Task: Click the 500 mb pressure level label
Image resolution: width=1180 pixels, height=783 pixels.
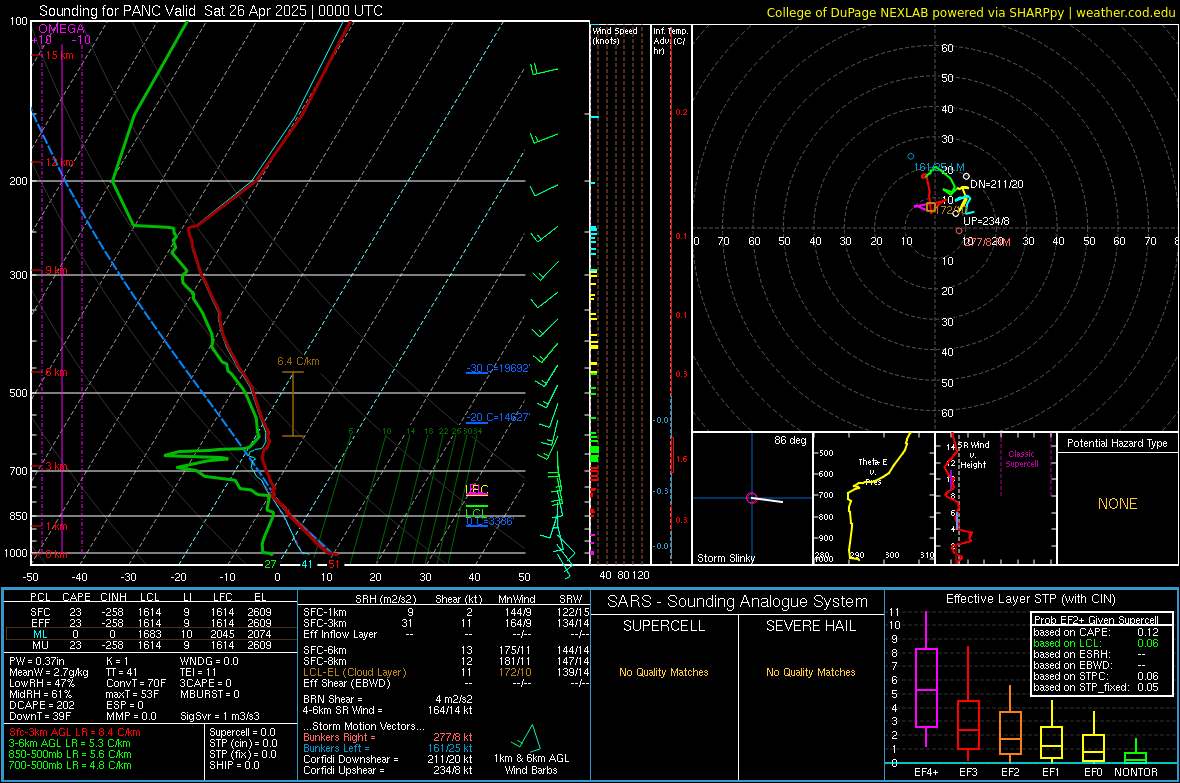Action: tap(18, 393)
